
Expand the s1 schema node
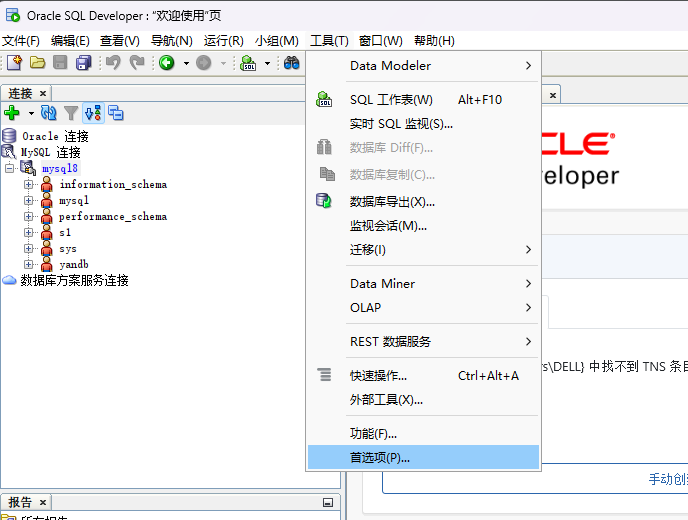point(29,232)
